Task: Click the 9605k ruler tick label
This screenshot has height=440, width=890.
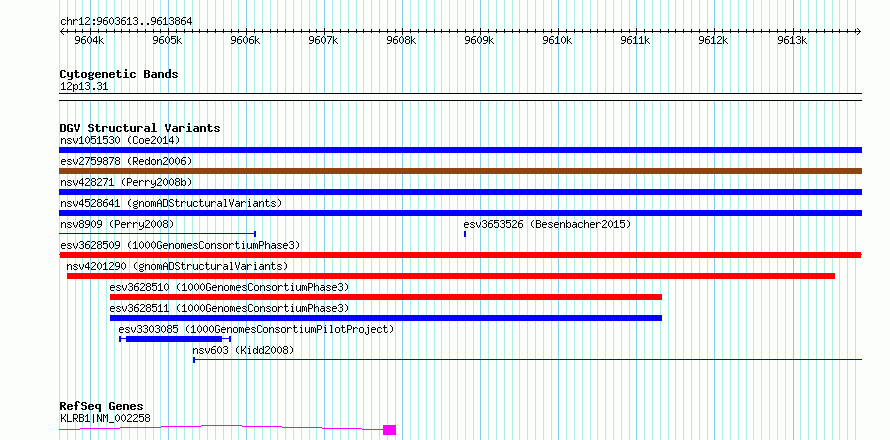Action: (x=168, y=41)
